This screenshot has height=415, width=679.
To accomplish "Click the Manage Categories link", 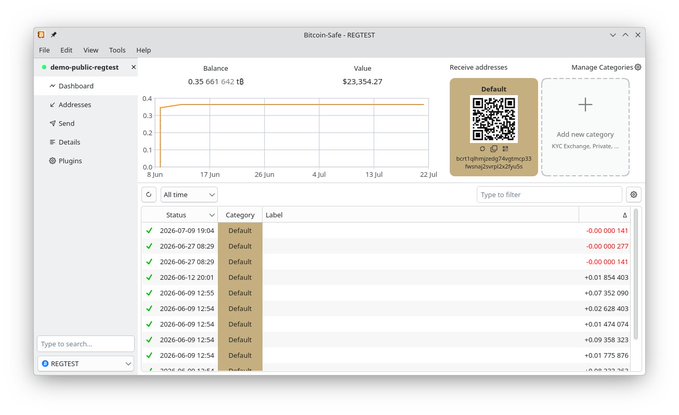I will point(602,67).
